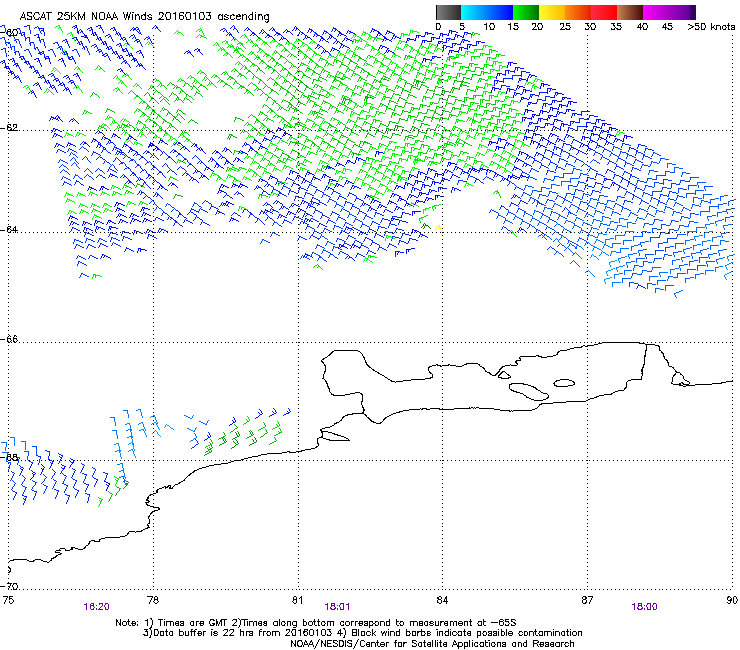This screenshot has height=650, width=740.
Task: Select the '84' longitude axis label
Action: point(442,600)
